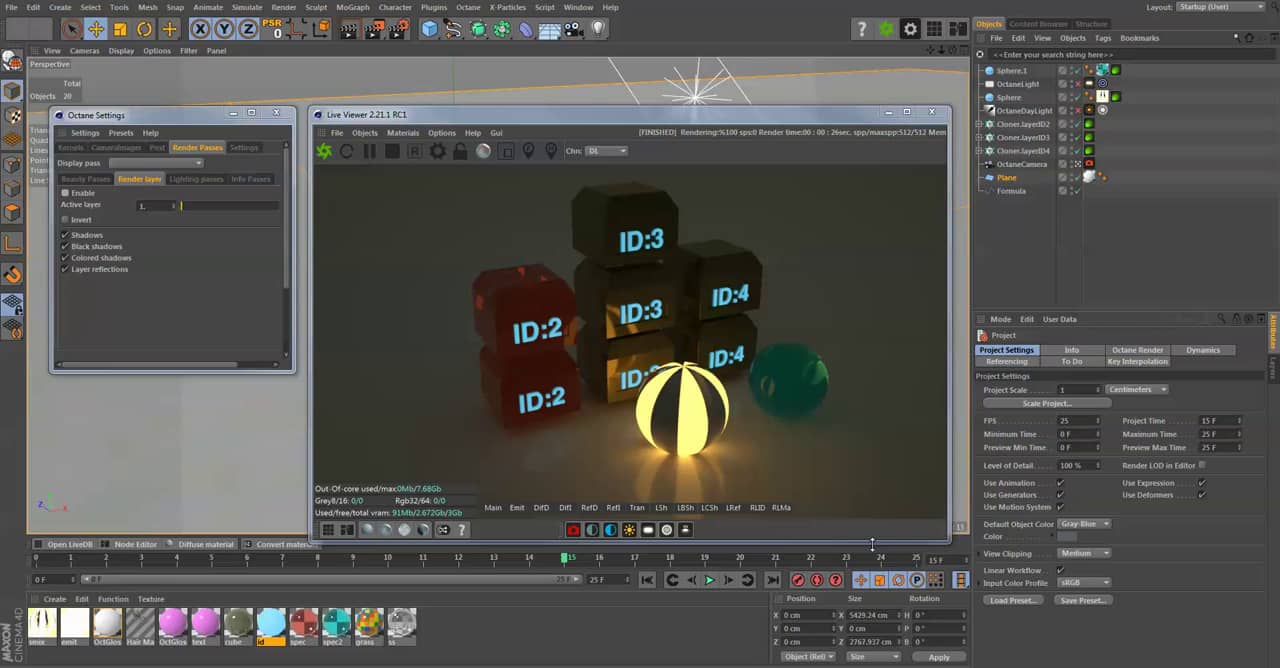Open Default Object Color dropdown
This screenshot has height=668, width=1280.
point(1084,524)
